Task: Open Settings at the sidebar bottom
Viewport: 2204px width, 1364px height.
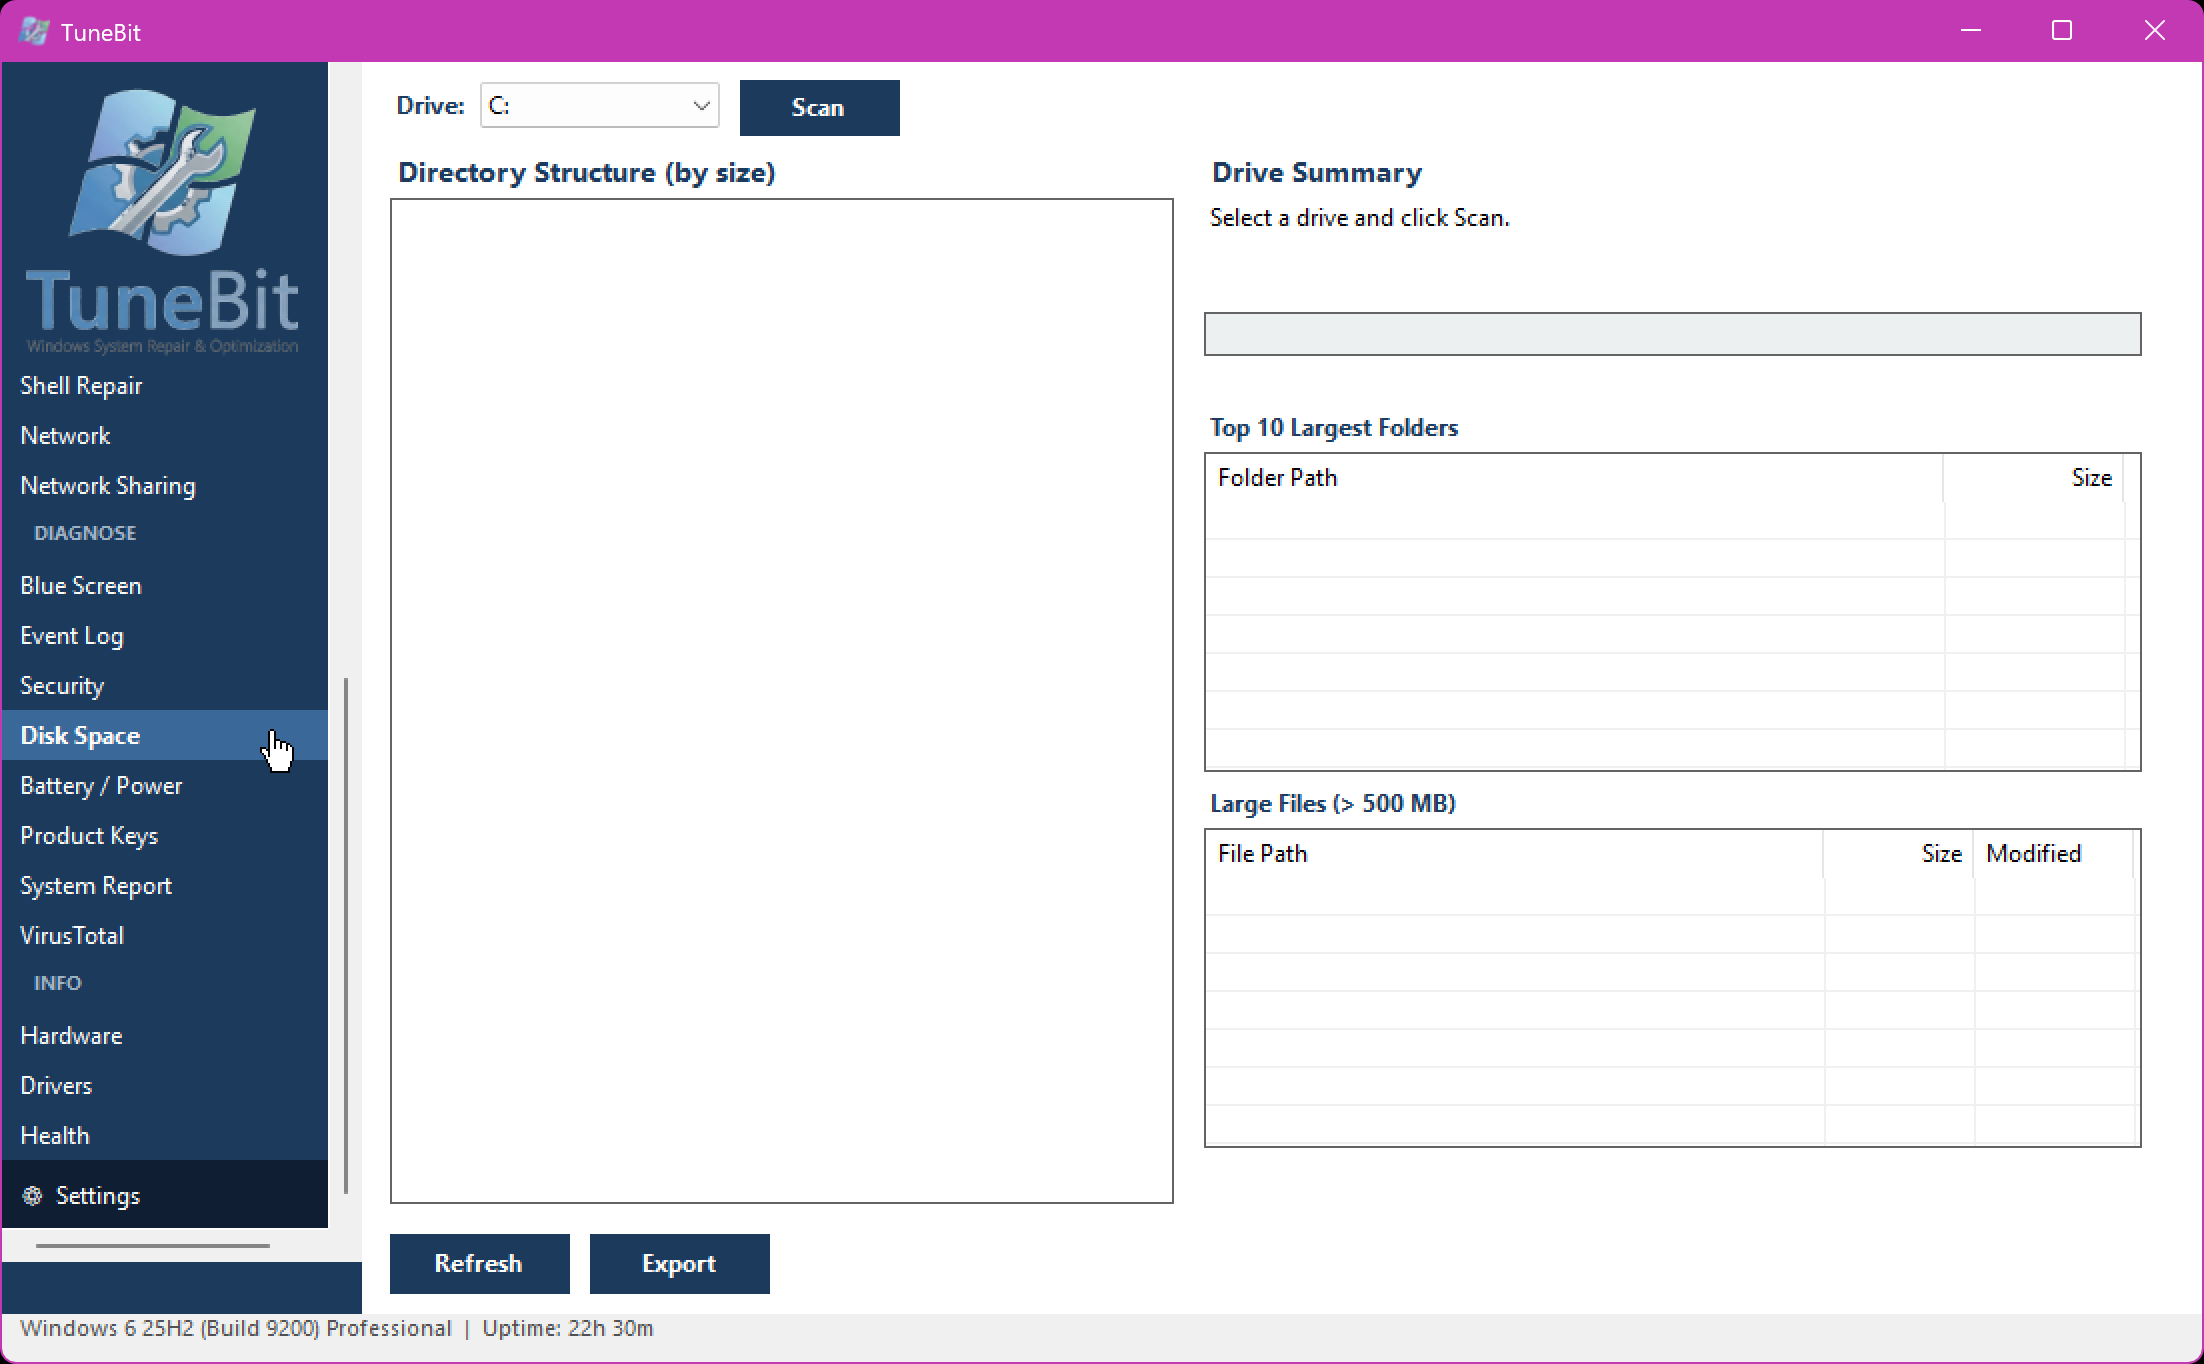Action: (165, 1194)
